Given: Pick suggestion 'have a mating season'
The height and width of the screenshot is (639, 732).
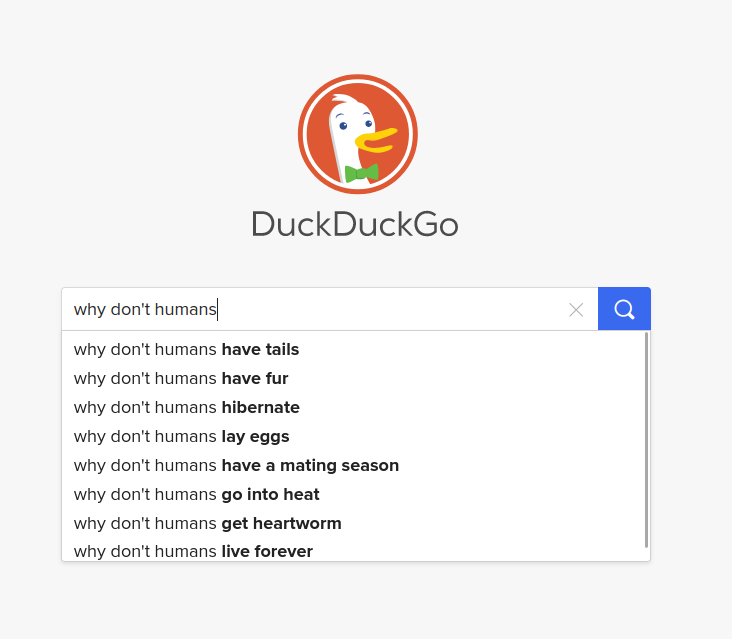Looking at the screenshot, I should (x=353, y=465).
